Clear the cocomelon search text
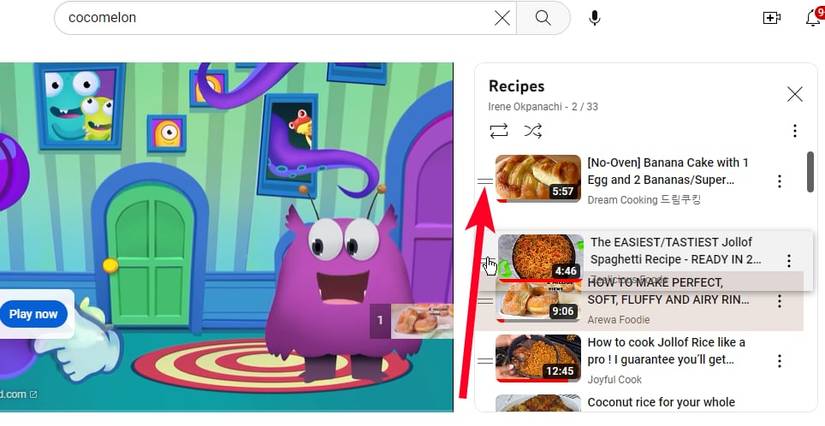The width and height of the screenshot is (825, 426). [x=502, y=18]
